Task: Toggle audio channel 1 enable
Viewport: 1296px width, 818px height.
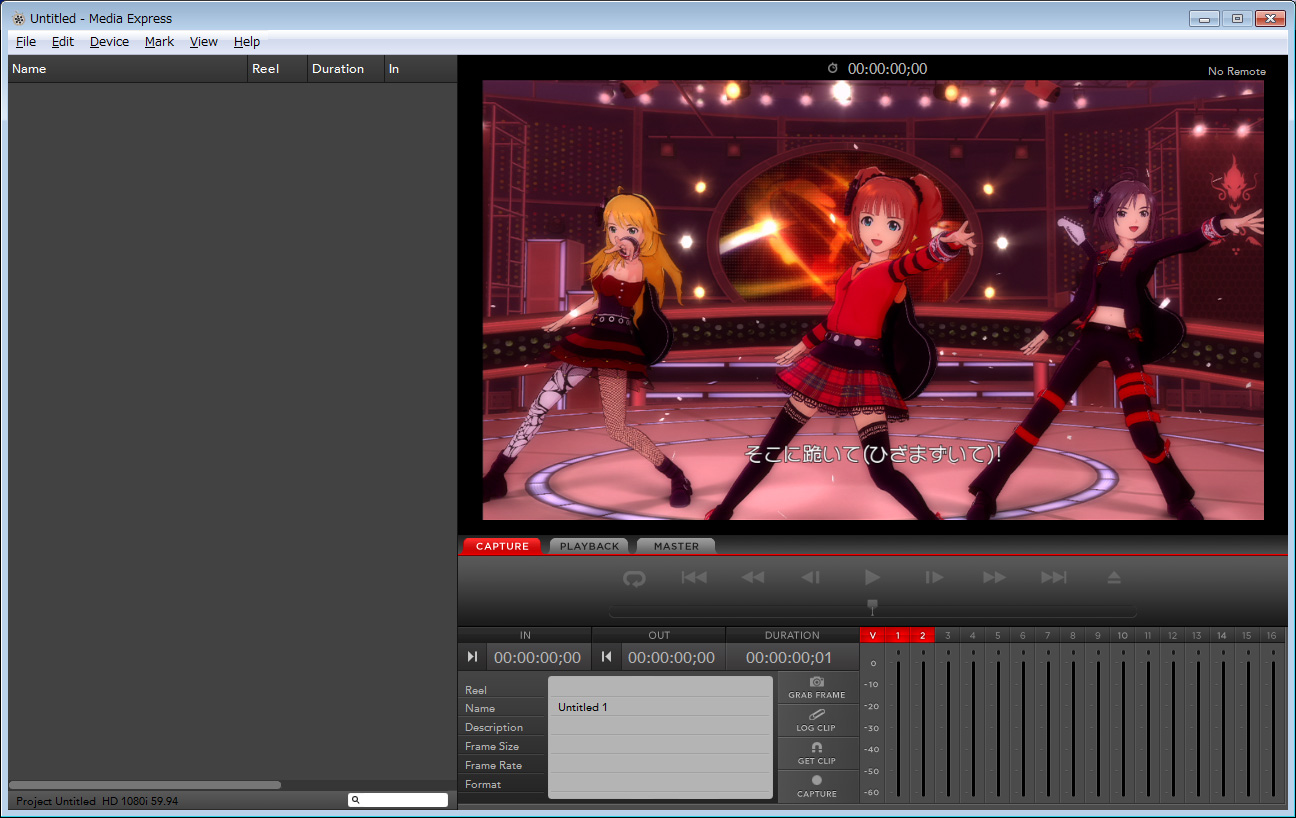Action: [x=898, y=635]
